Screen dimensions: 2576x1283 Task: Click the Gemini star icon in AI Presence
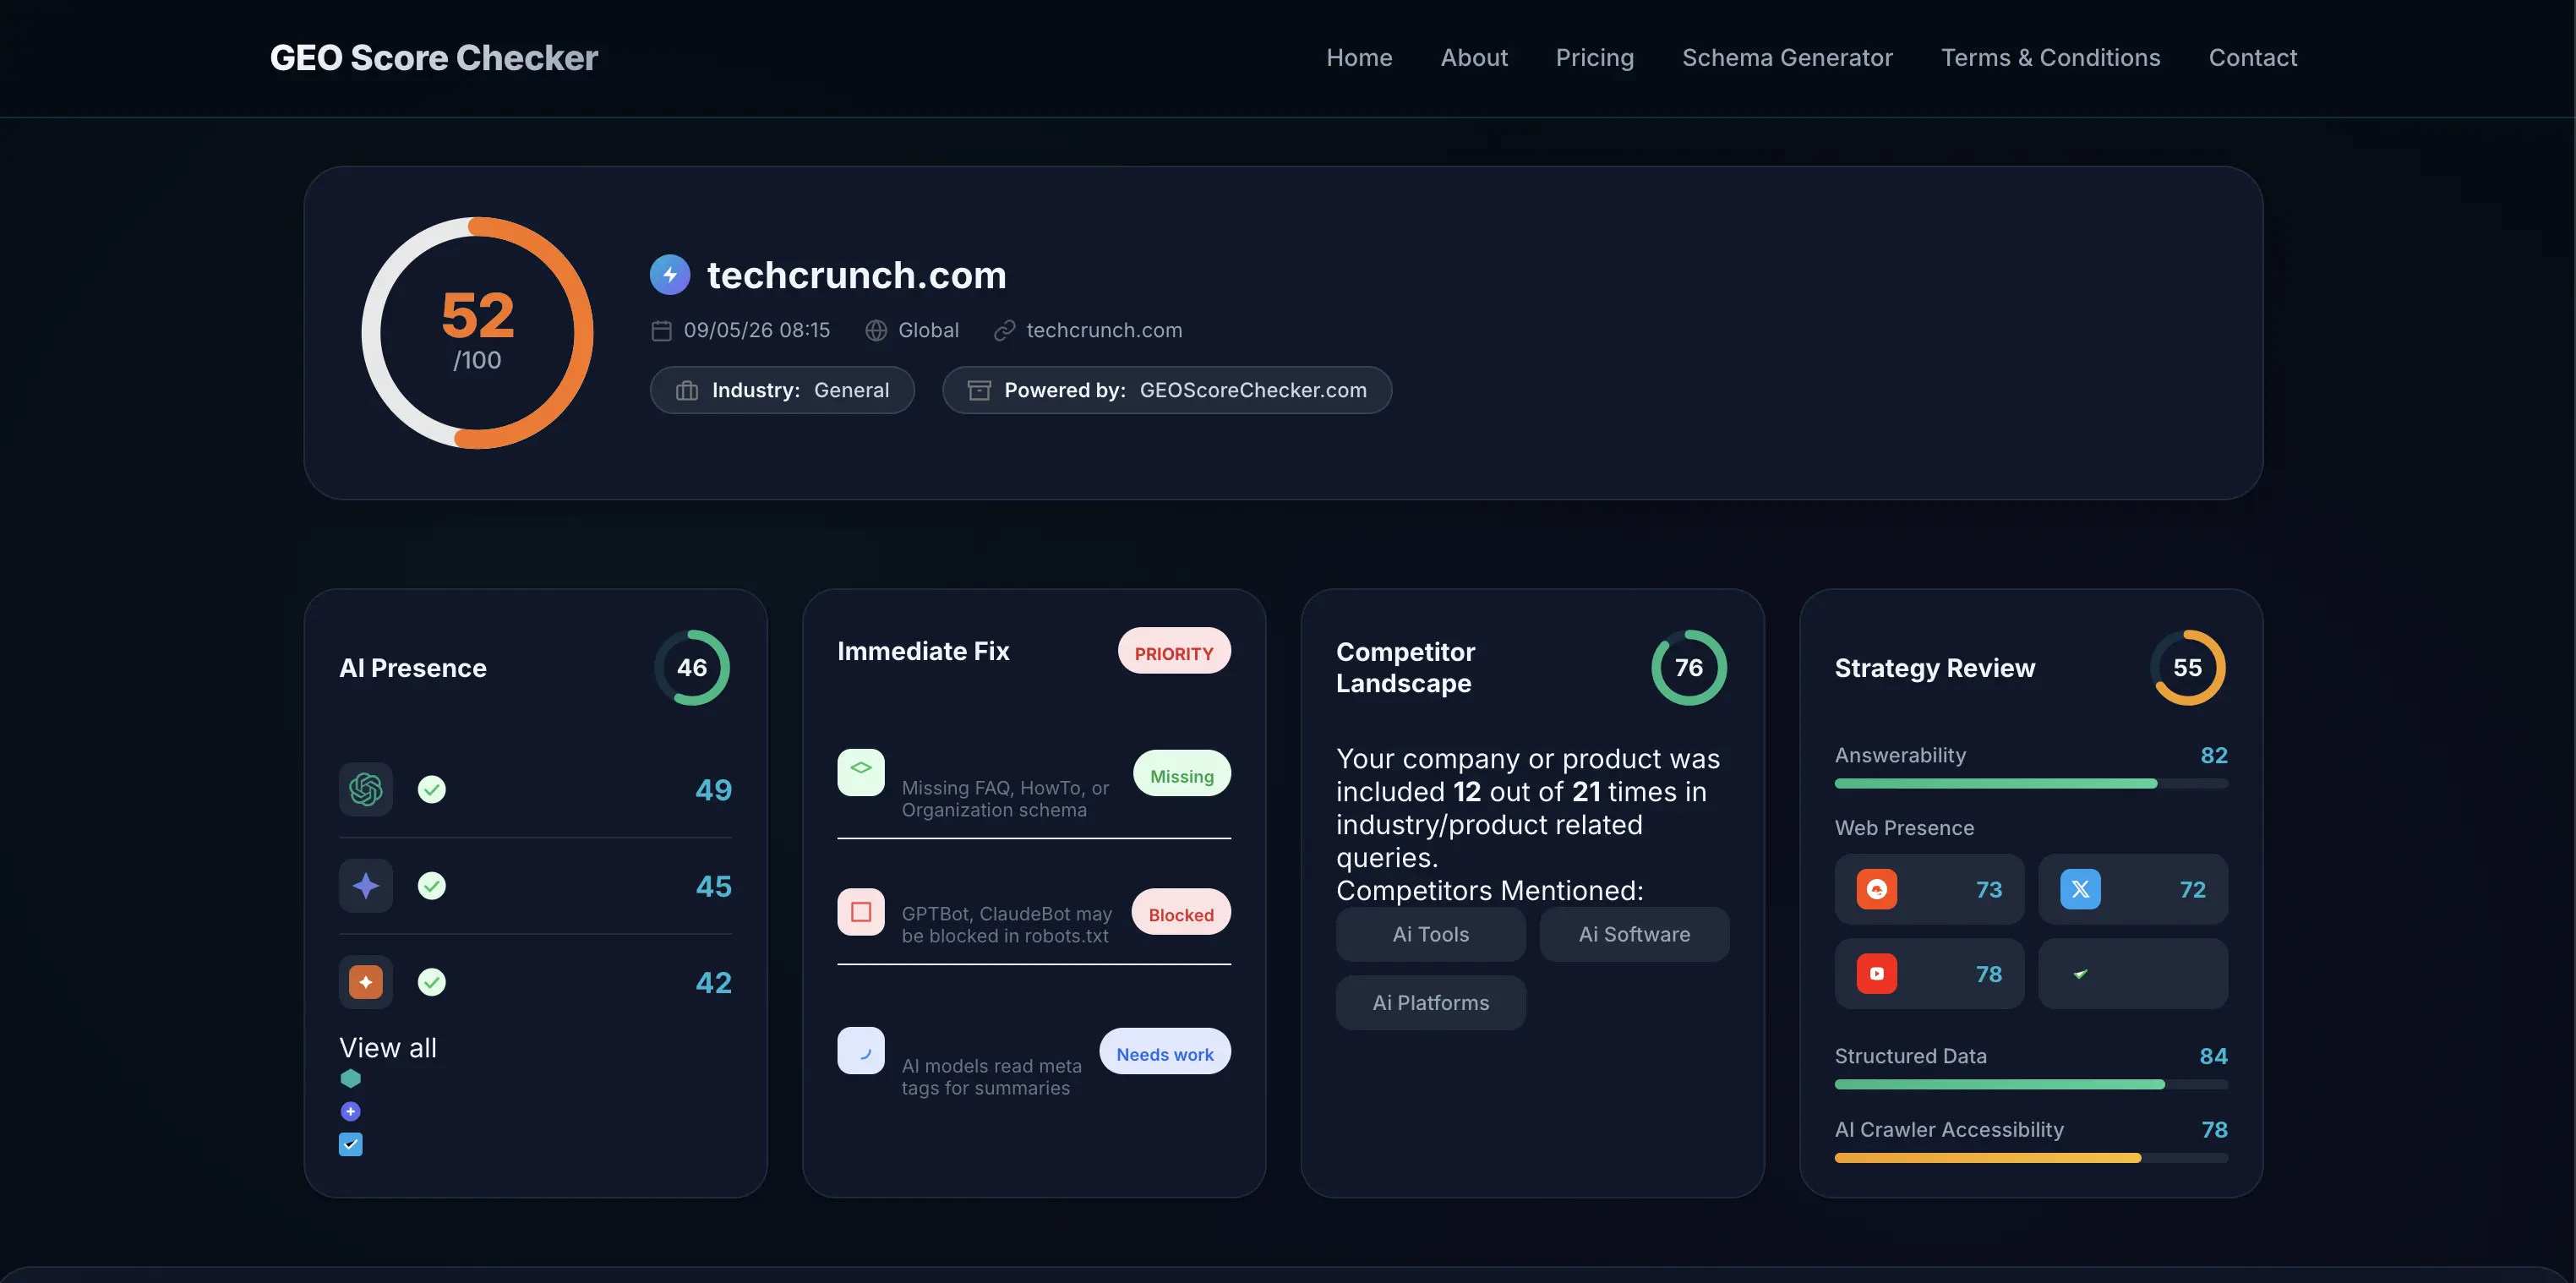pyautogui.click(x=366, y=886)
